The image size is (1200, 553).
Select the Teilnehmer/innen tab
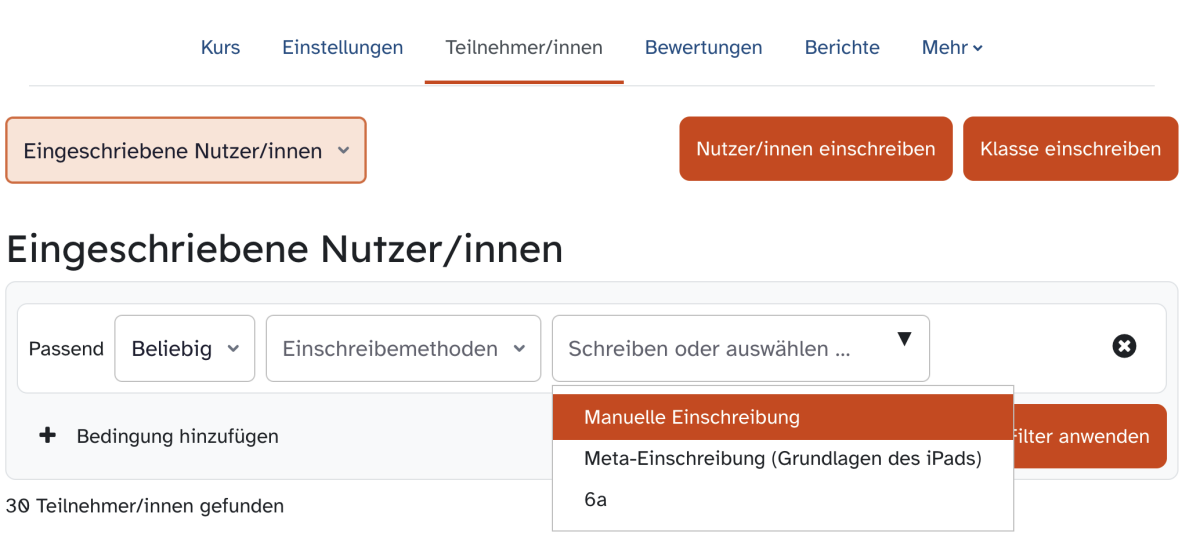tap(524, 47)
